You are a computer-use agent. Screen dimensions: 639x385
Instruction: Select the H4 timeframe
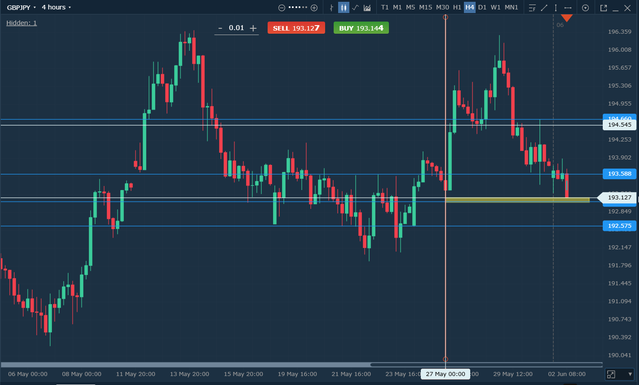tap(469, 7)
